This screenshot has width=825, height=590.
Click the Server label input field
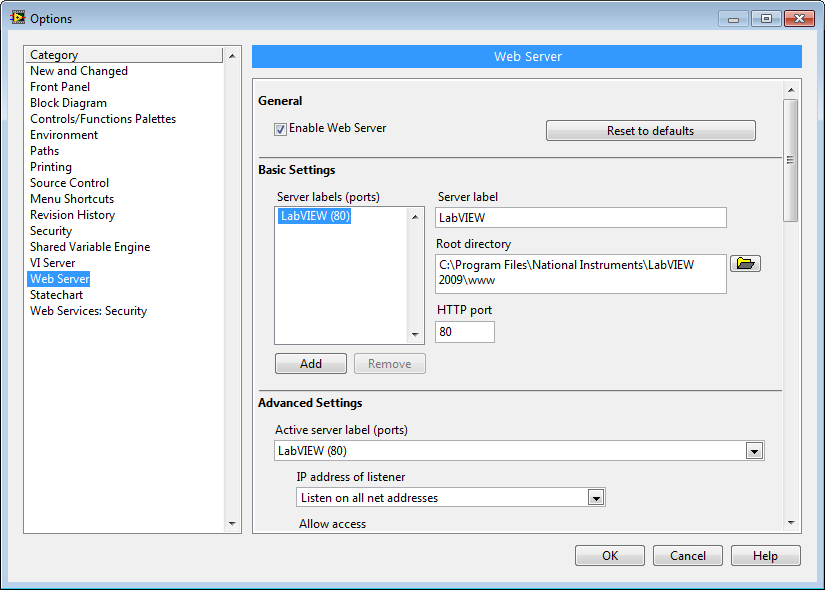pos(581,218)
